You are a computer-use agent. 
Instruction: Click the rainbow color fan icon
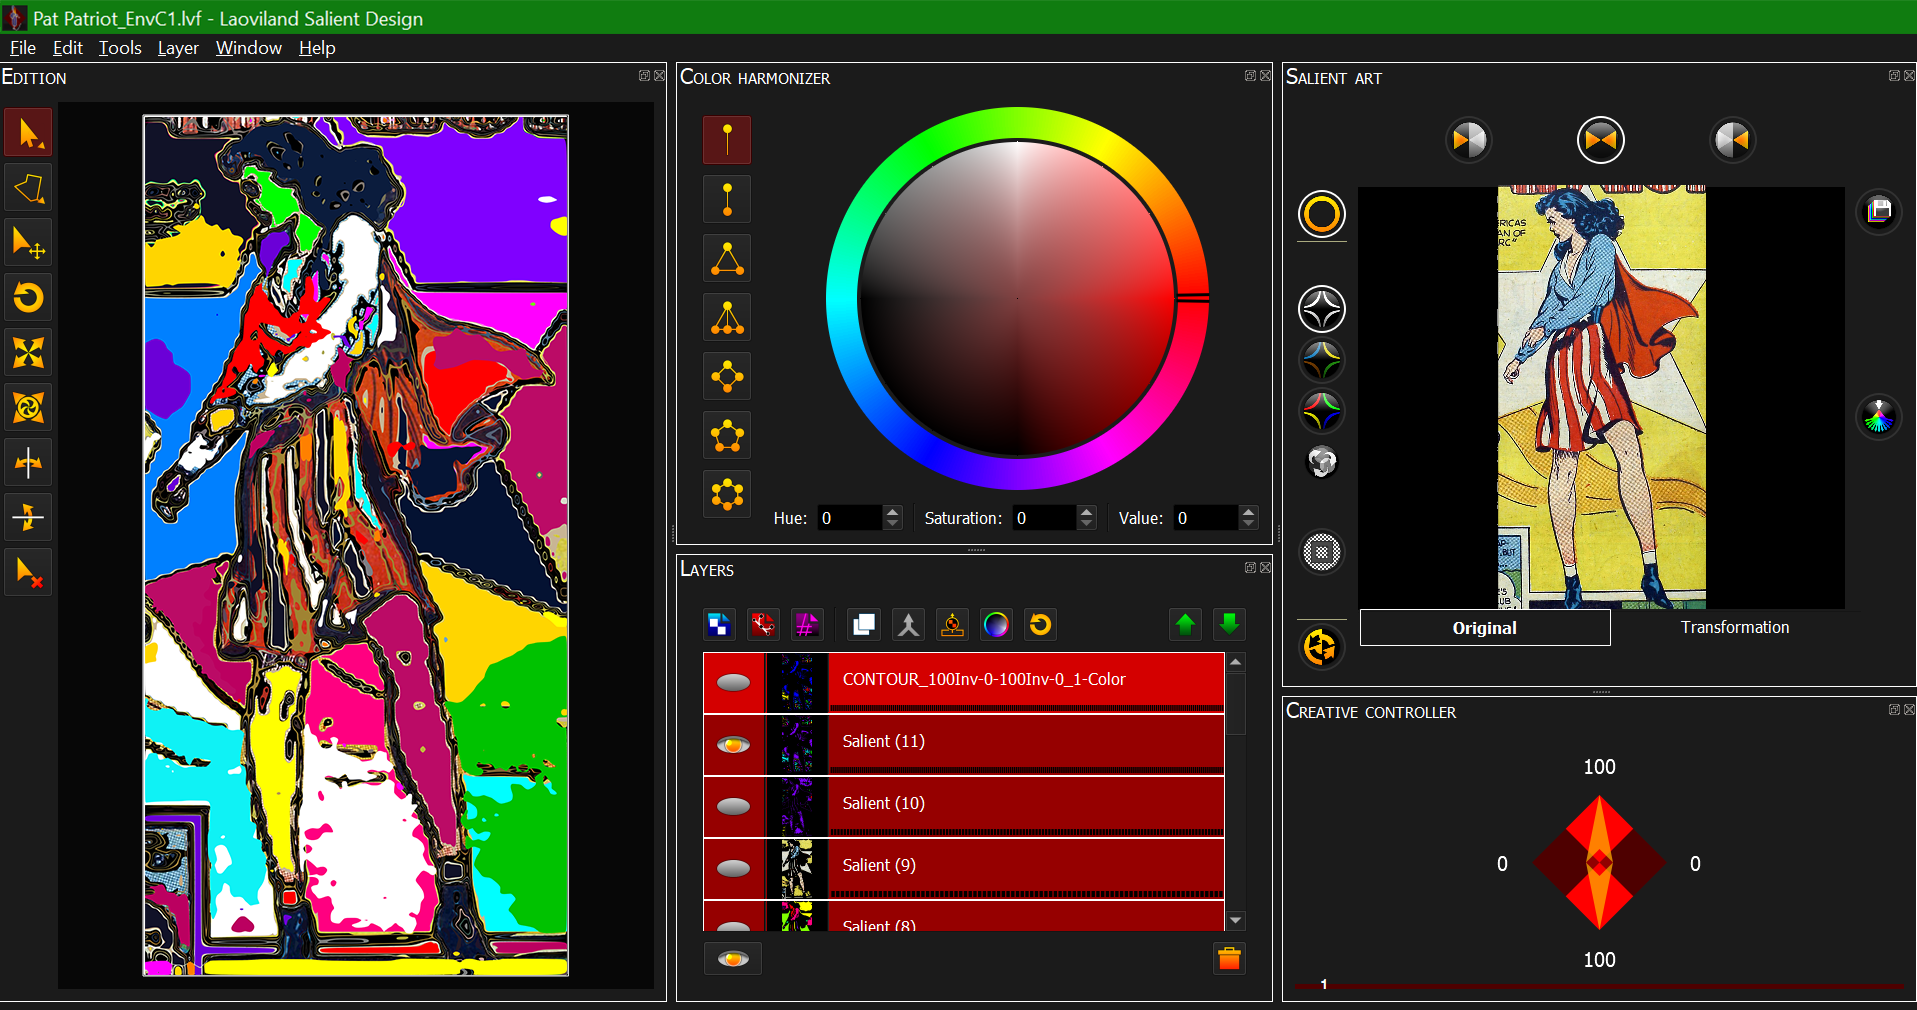click(x=1879, y=418)
